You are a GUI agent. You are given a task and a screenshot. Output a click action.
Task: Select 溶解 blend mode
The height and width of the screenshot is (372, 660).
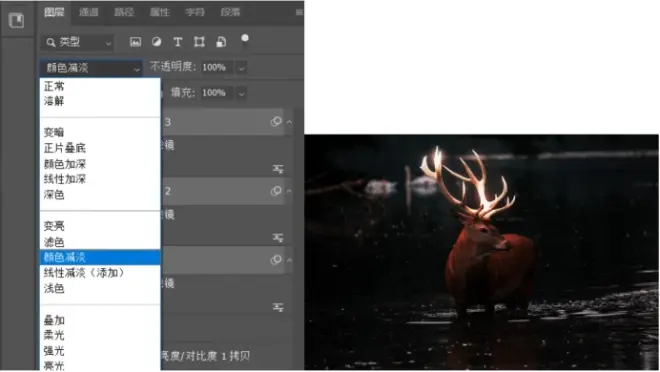(x=100, y=101)
